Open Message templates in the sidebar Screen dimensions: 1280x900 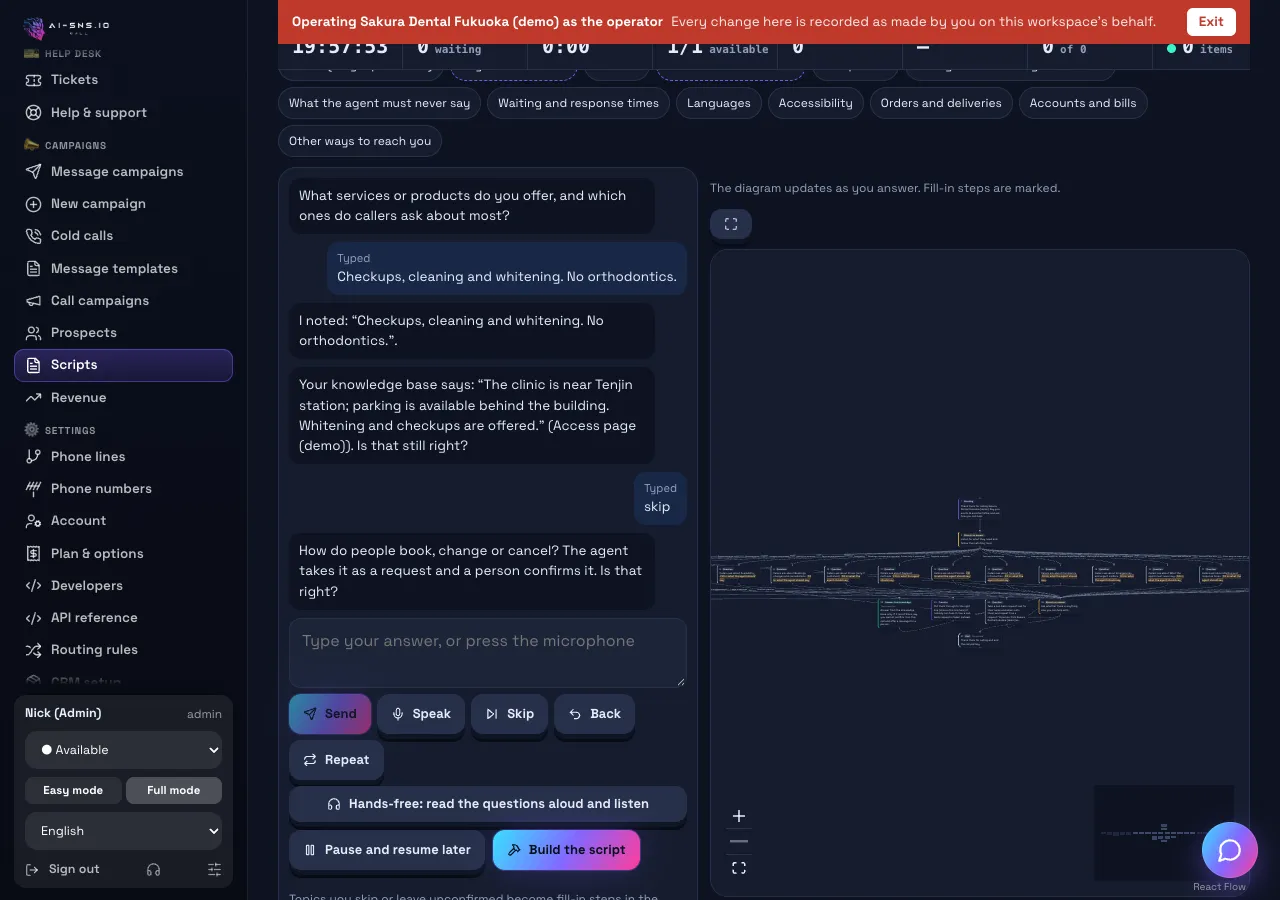tap(124, 269)
